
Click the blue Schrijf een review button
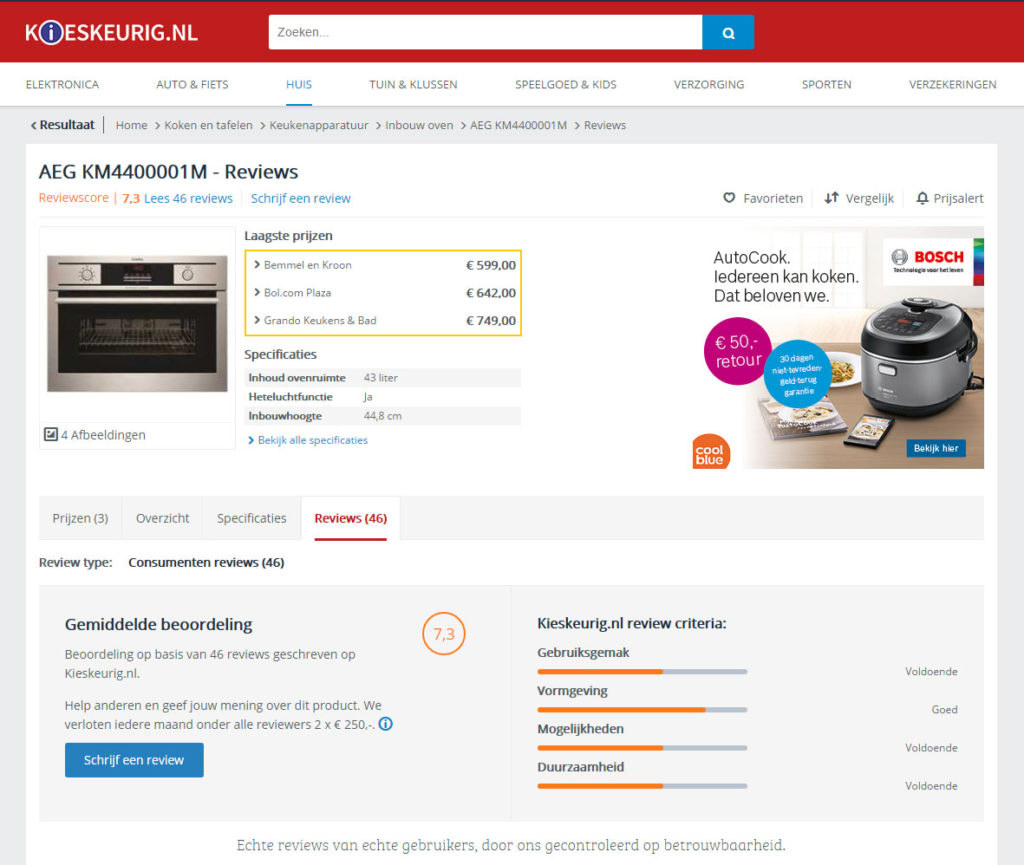(x=134, y=760)
